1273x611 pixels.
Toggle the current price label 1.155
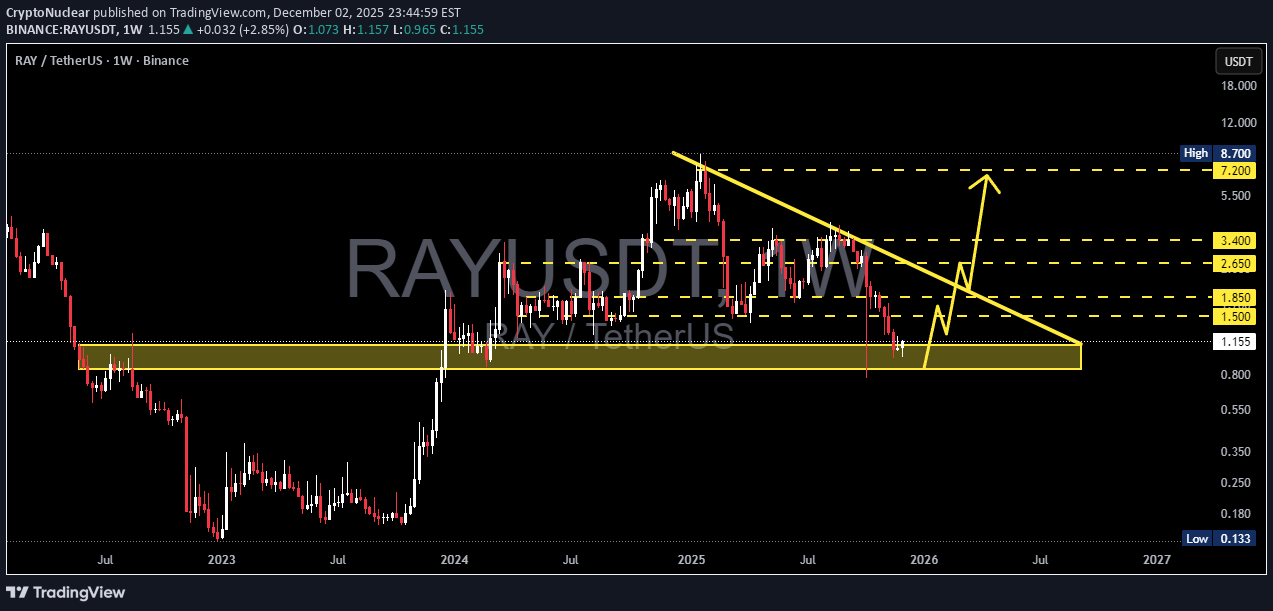(x=1234, y=341)
